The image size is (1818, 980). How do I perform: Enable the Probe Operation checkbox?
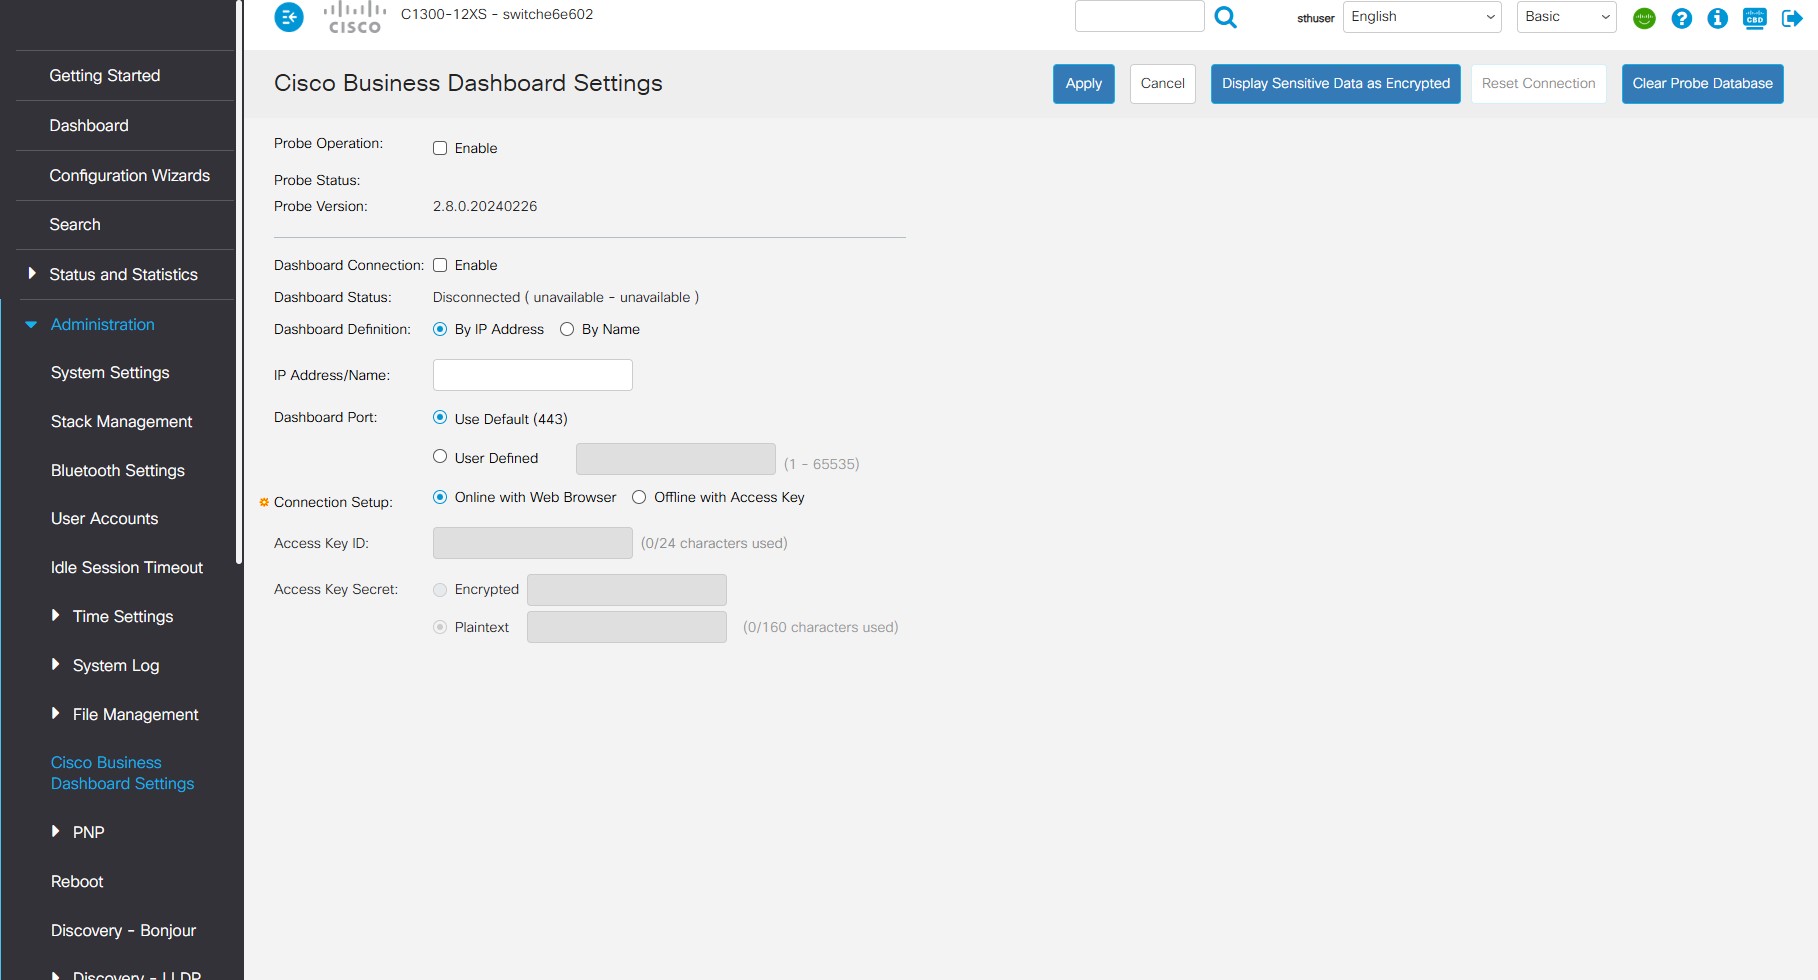click(440, 148)
